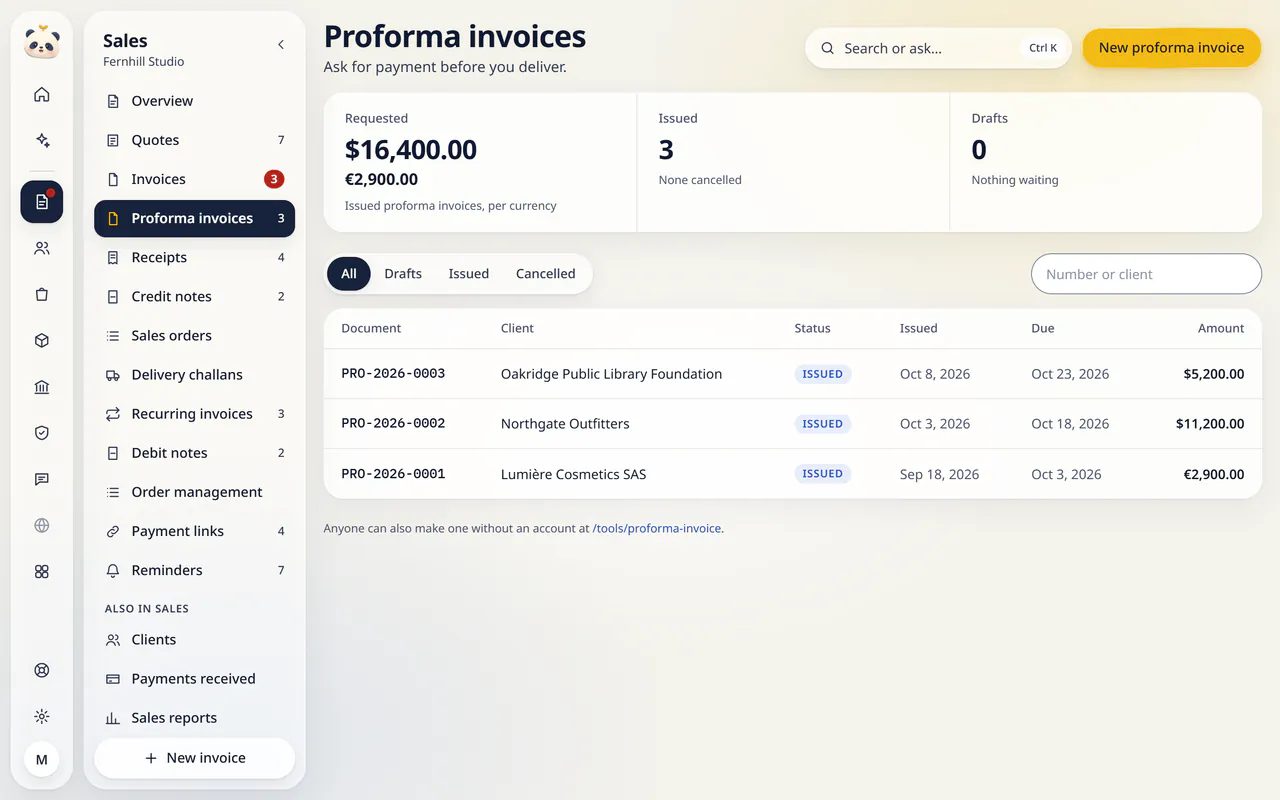Open Invoices in the Sales sidebar

[x=194, y=179]
